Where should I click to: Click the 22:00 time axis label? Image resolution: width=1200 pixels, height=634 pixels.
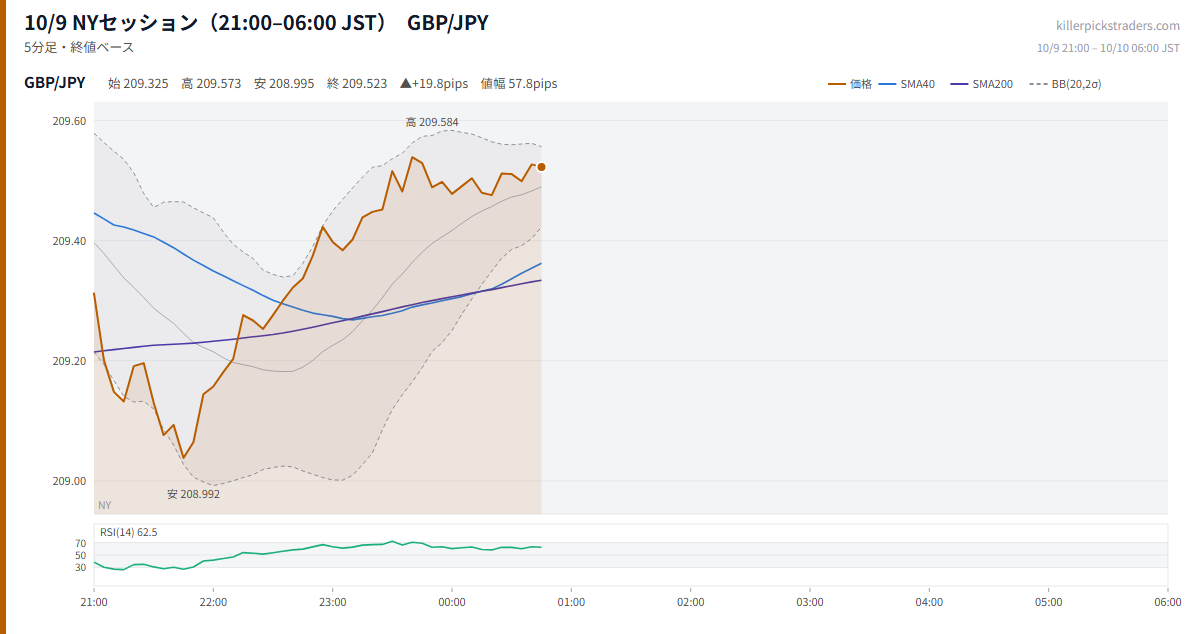point(213,603)
